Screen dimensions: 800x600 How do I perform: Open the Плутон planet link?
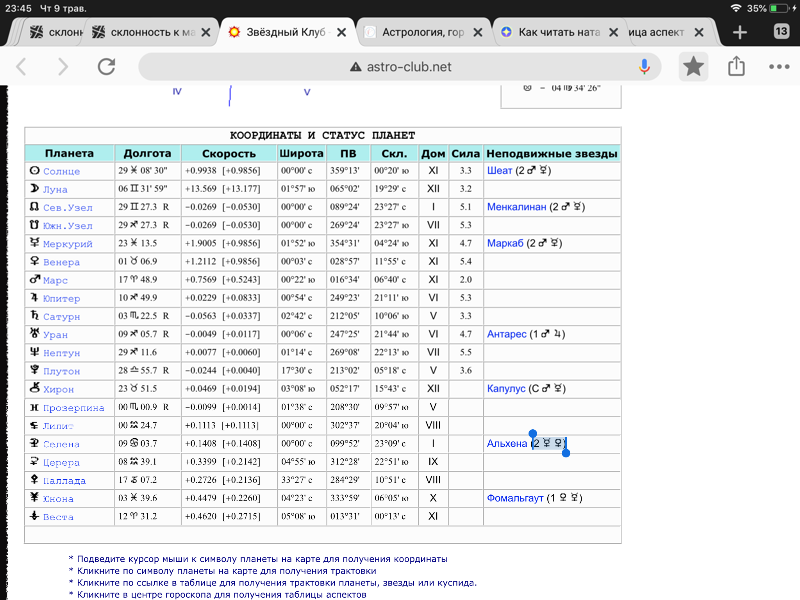tap(61, 371)
